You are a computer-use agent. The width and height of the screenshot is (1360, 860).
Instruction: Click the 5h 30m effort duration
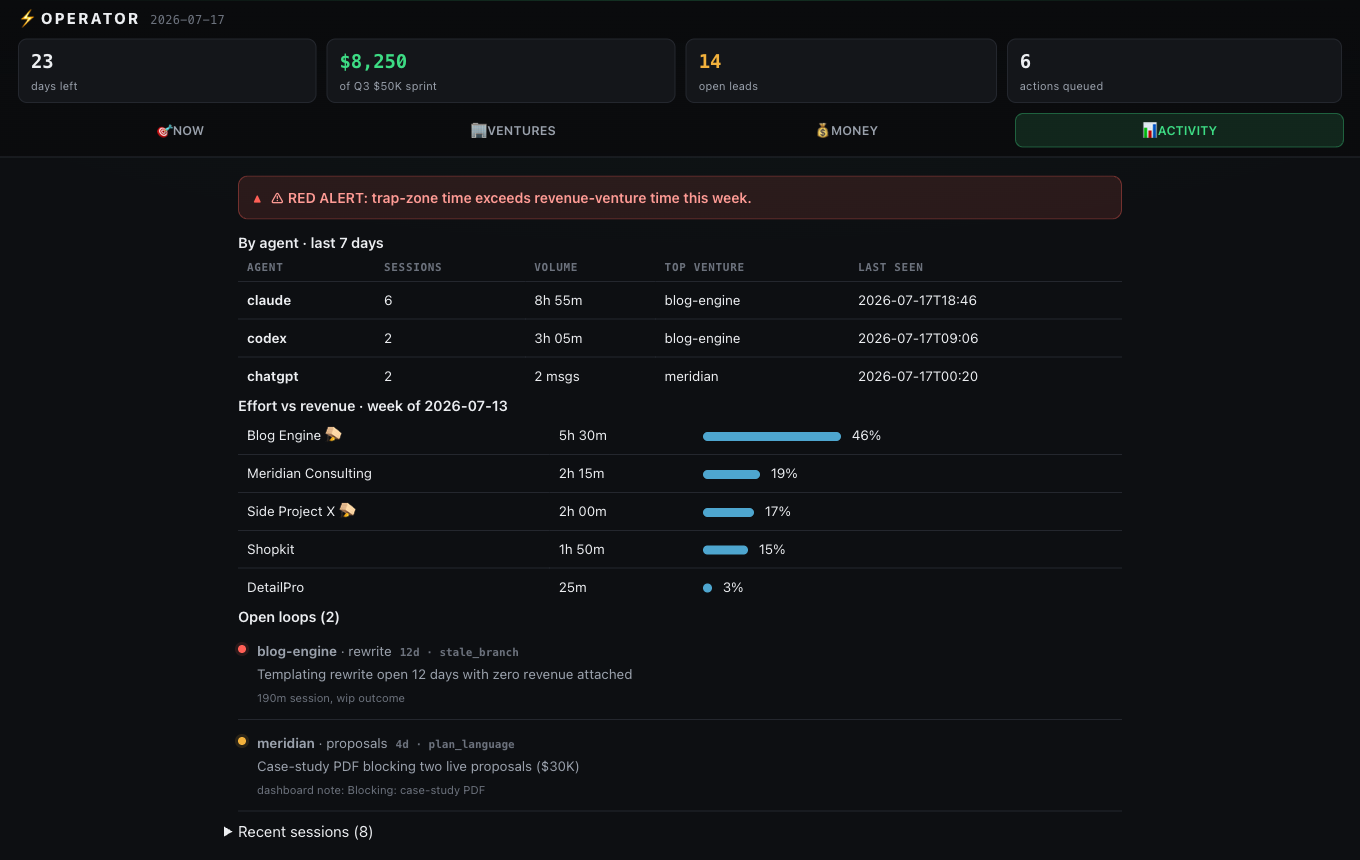(x=583, y=435)
